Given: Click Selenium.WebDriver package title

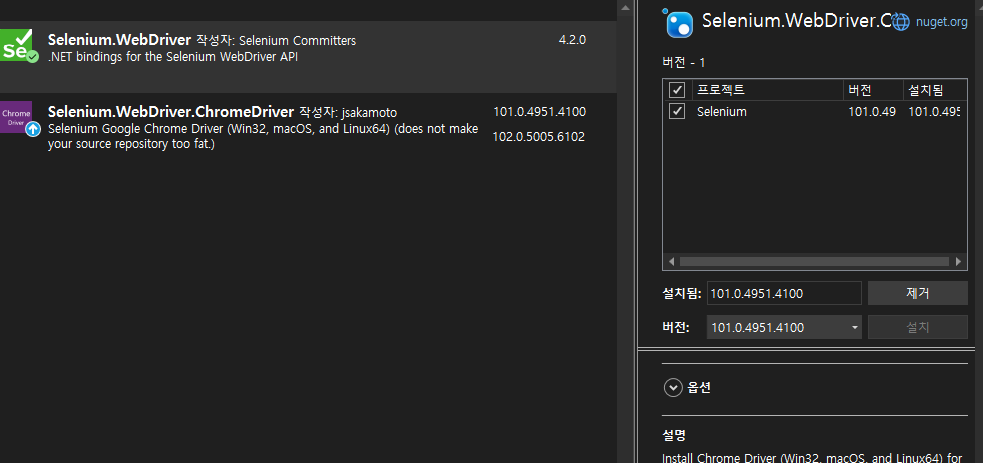Looking at the screenshot, I should pyautogui.click(x=119, y=40).
